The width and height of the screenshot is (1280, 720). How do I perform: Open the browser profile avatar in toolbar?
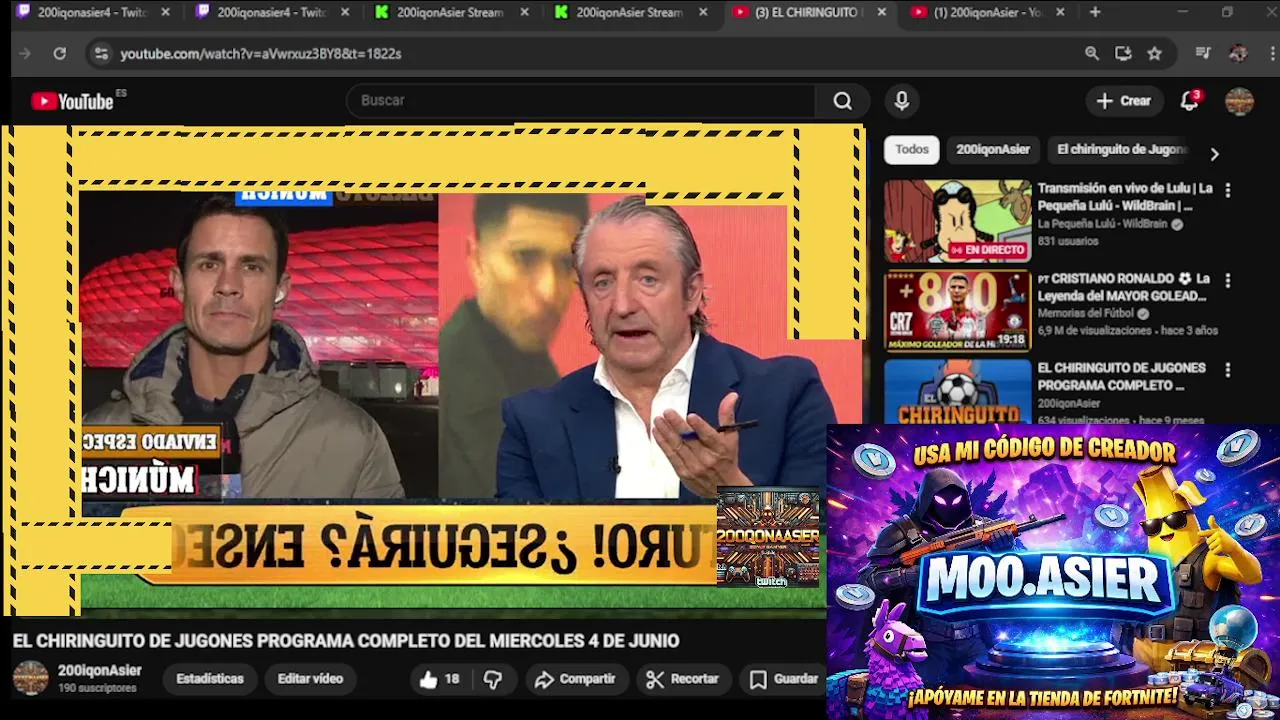coord(1238,54)
